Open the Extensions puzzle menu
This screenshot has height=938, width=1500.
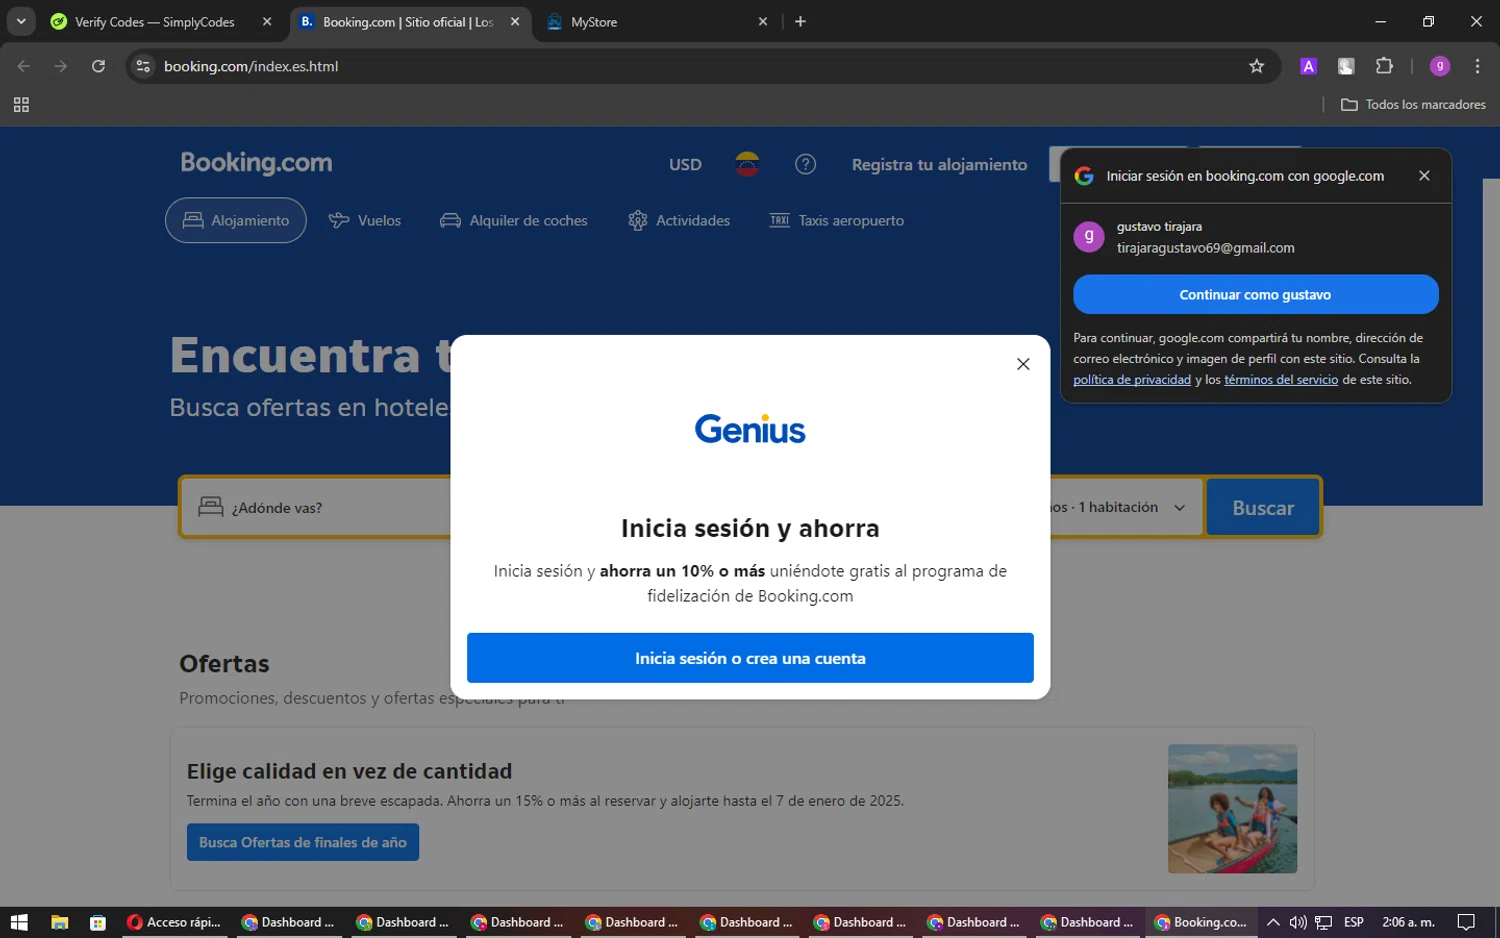pos(1384,66)
